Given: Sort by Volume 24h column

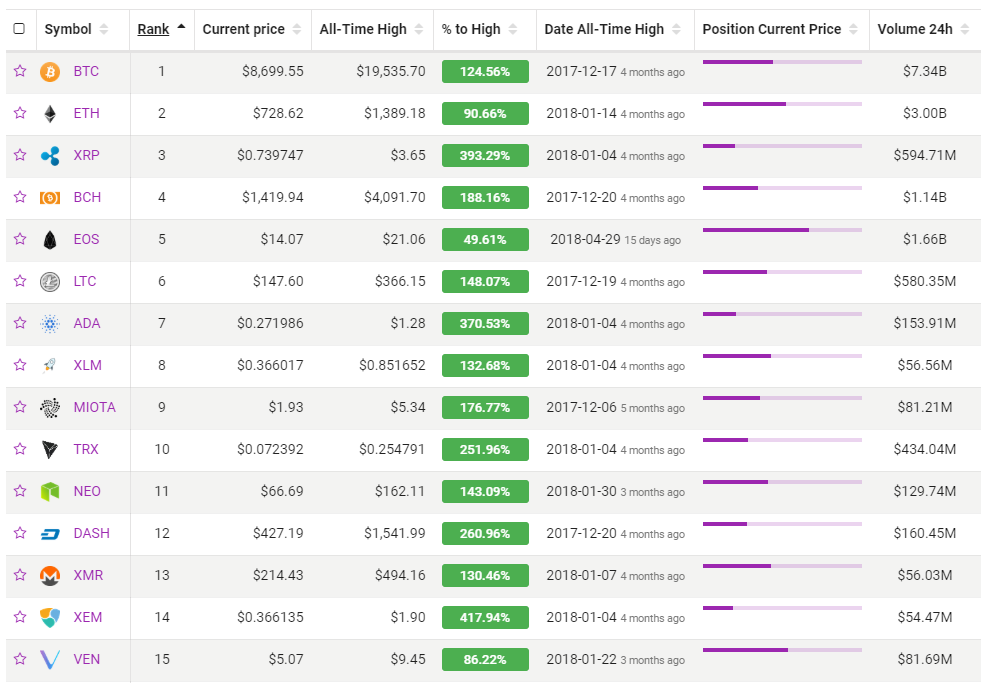Looking at the screenshot, I should (924, 30).
